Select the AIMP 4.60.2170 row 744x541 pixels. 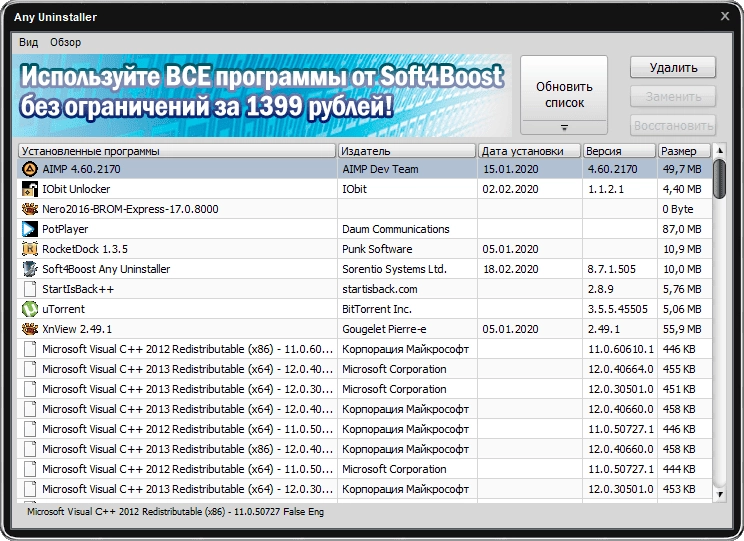364,169
